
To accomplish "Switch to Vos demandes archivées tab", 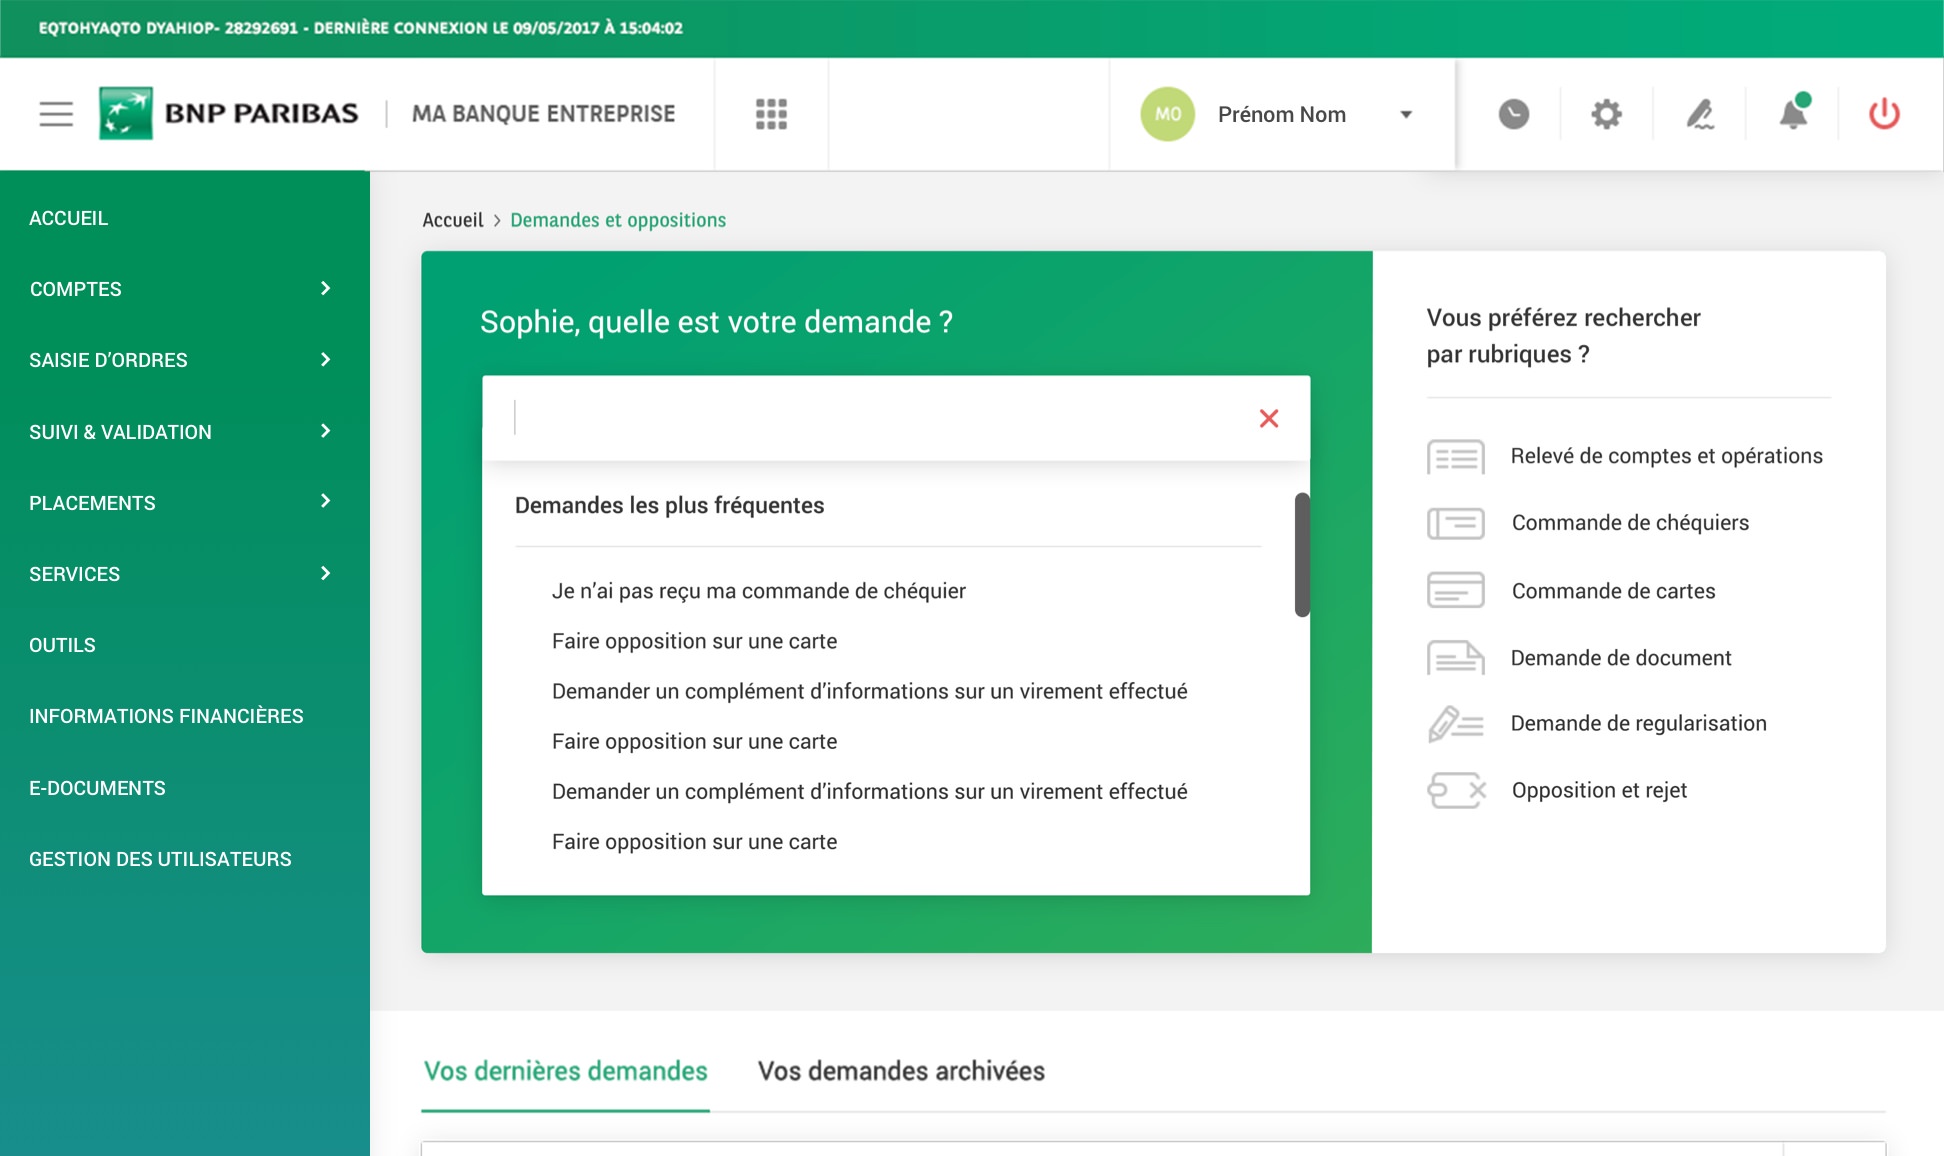I will pos(900,1071).
